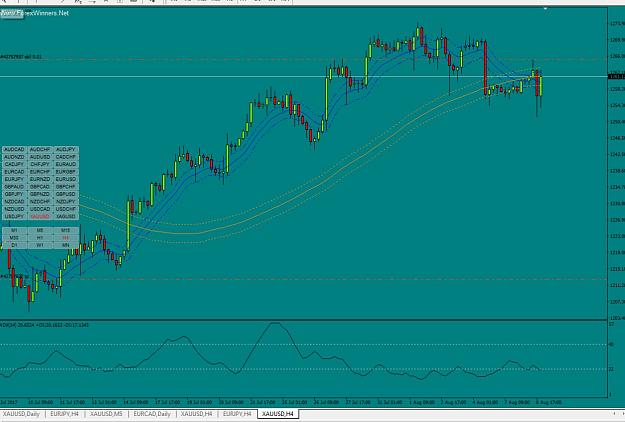Select the GBPNZD symbol button
This screenshot has height=422, width=625.
40,194
